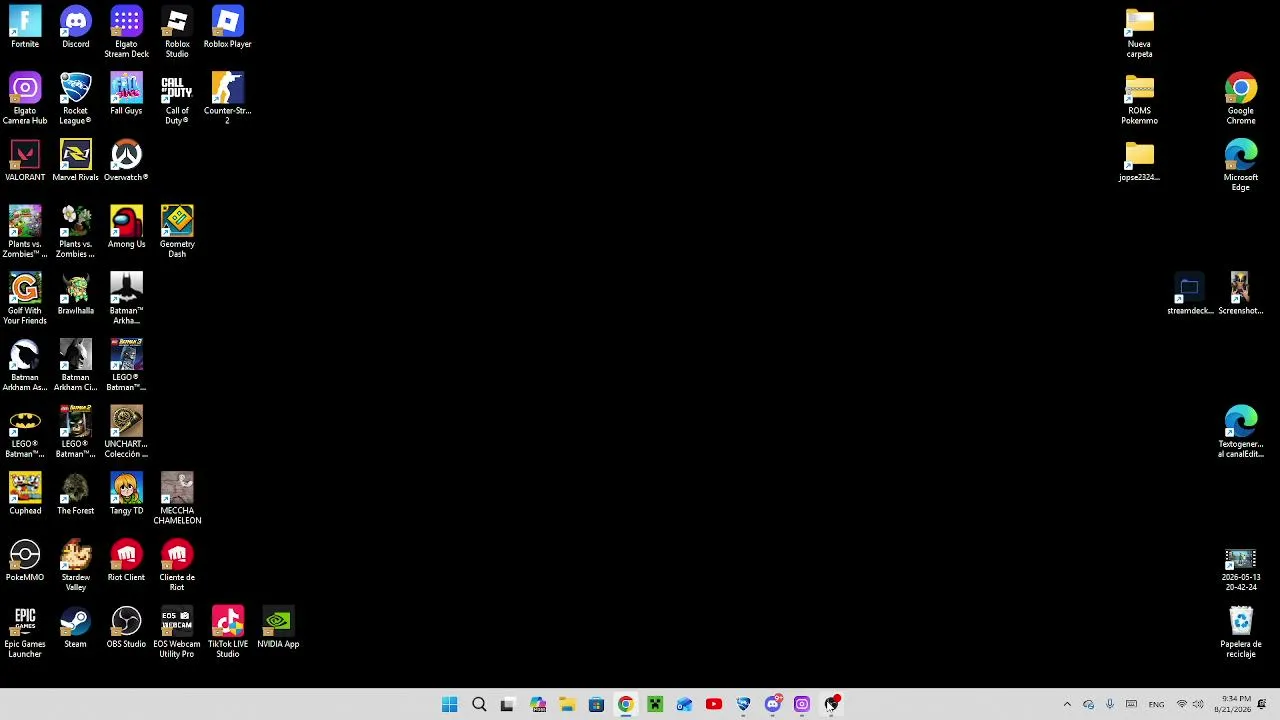Screen dimensions: 1280x720
Task: Select the Roblox Player desktop shortcut
Action: (x=227, y=27)
